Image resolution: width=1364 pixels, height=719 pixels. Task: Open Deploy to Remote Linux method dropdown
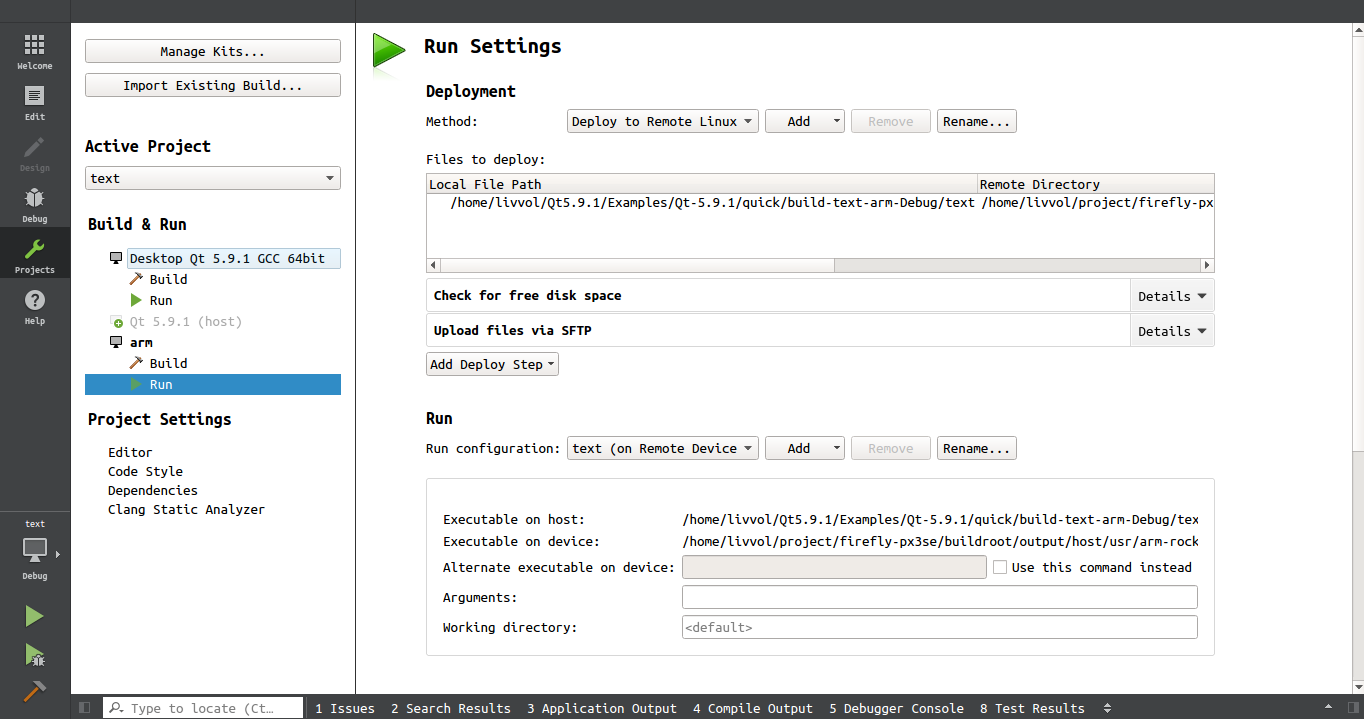663,121
